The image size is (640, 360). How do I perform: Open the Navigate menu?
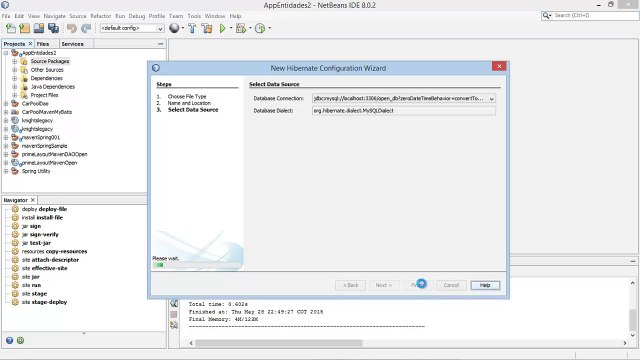[55, 16]
